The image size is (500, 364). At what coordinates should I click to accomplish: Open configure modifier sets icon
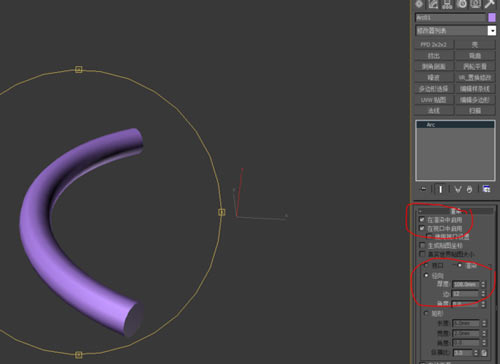486,189
